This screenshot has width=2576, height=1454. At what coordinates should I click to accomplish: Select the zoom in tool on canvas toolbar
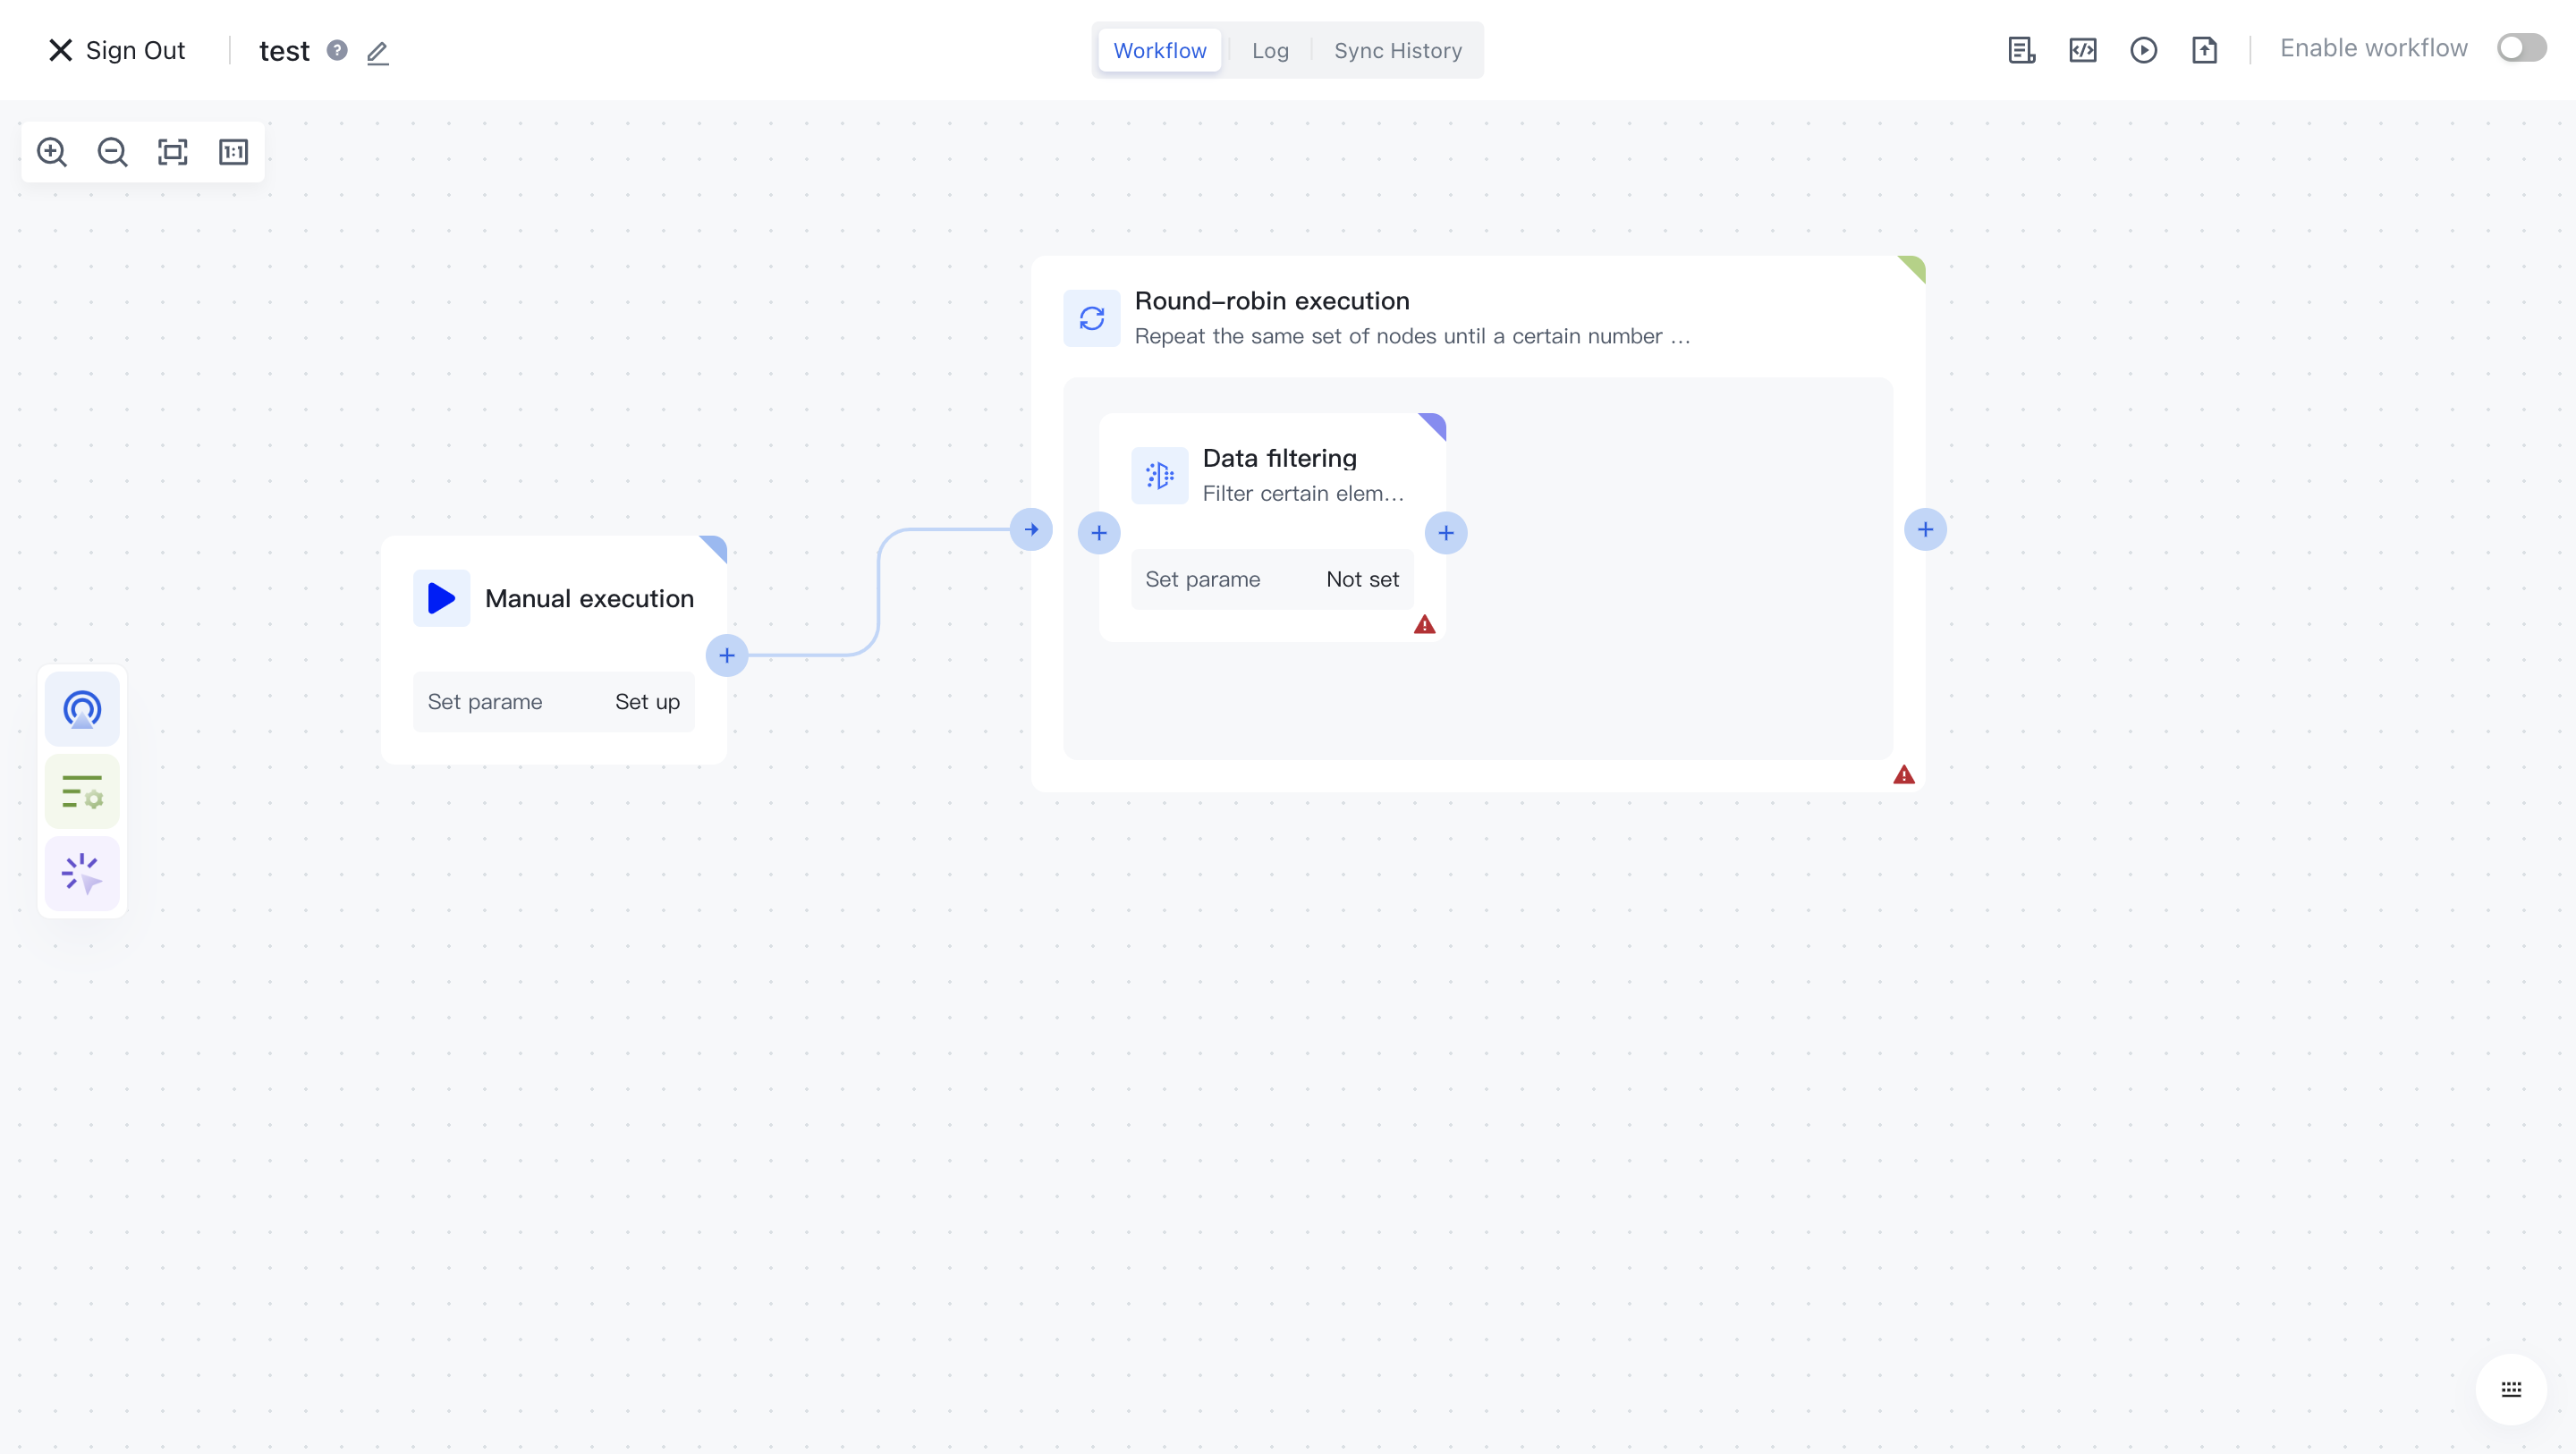[x=52, y=152]
